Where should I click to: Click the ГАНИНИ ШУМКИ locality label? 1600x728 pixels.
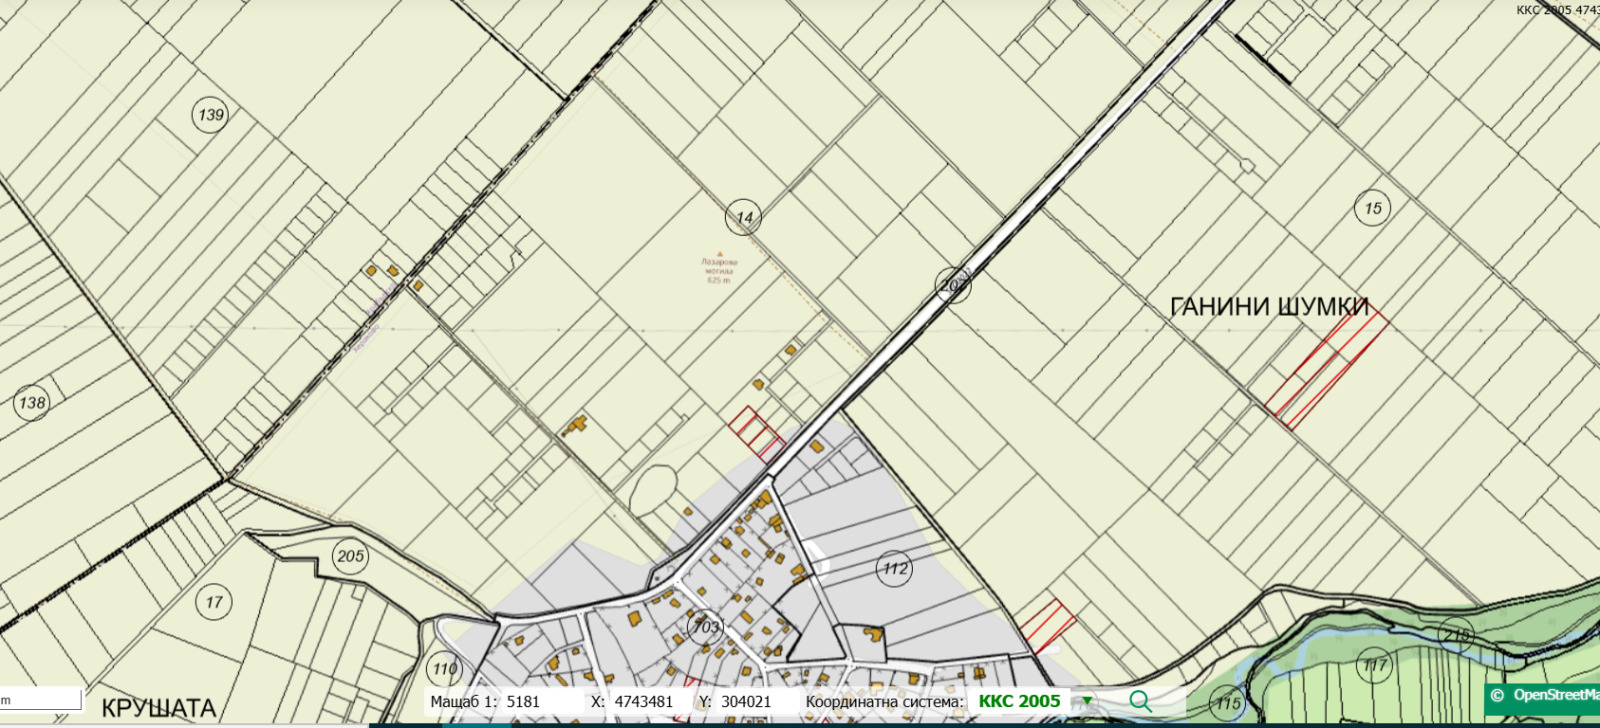1268,307
